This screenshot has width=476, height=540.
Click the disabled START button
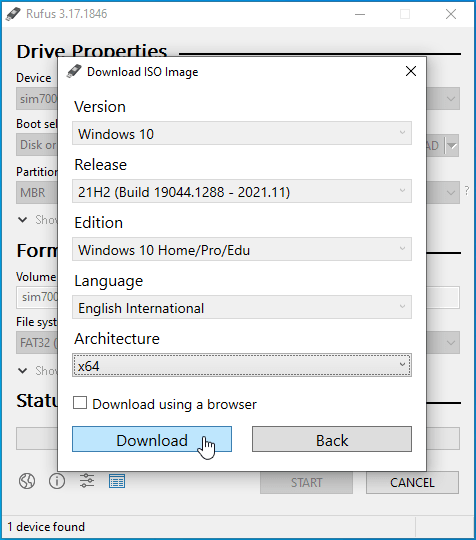pos(306,482)
